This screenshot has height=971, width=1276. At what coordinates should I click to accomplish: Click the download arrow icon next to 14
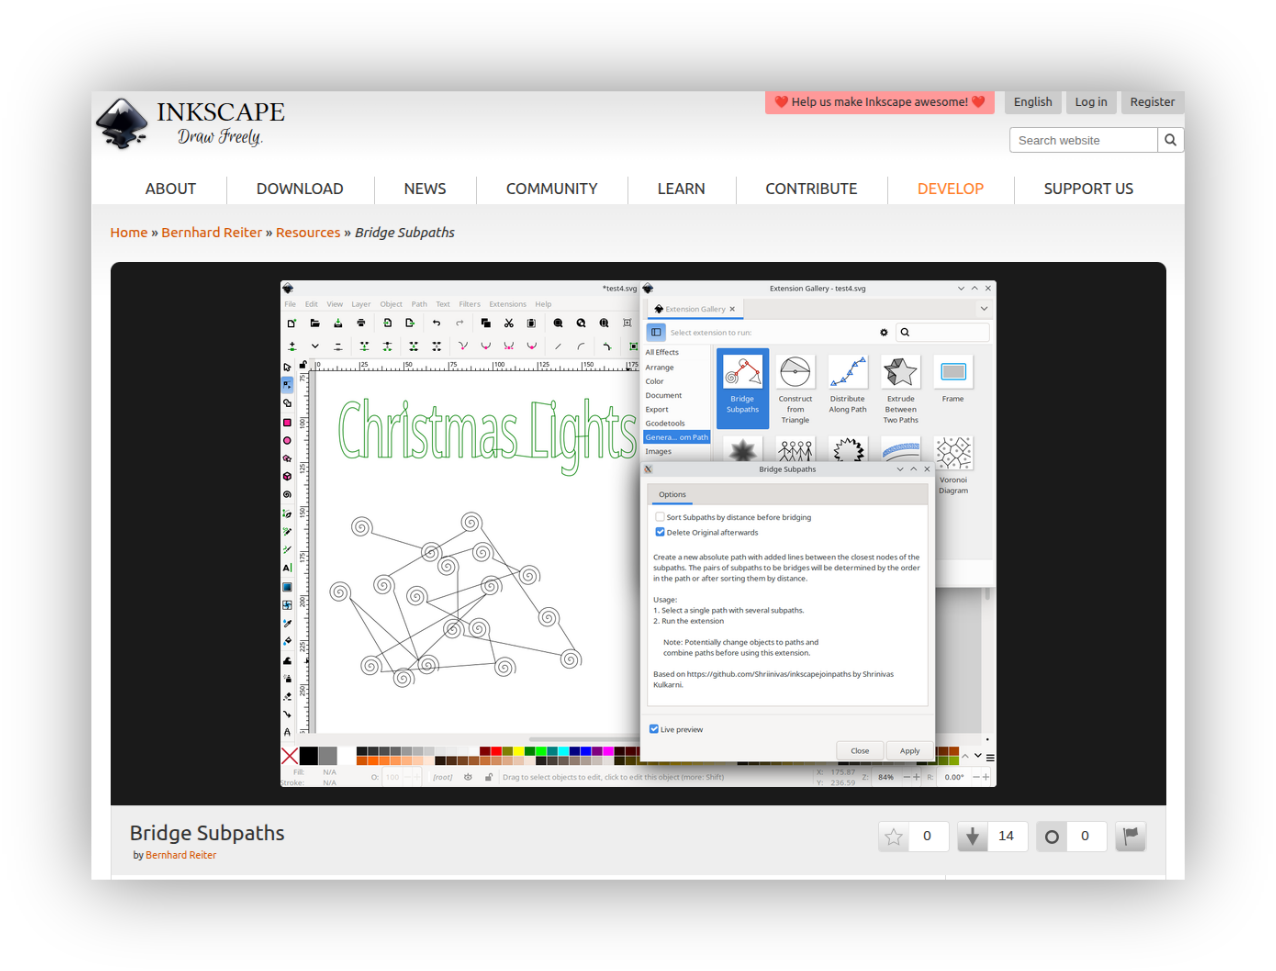click(972, 837)
